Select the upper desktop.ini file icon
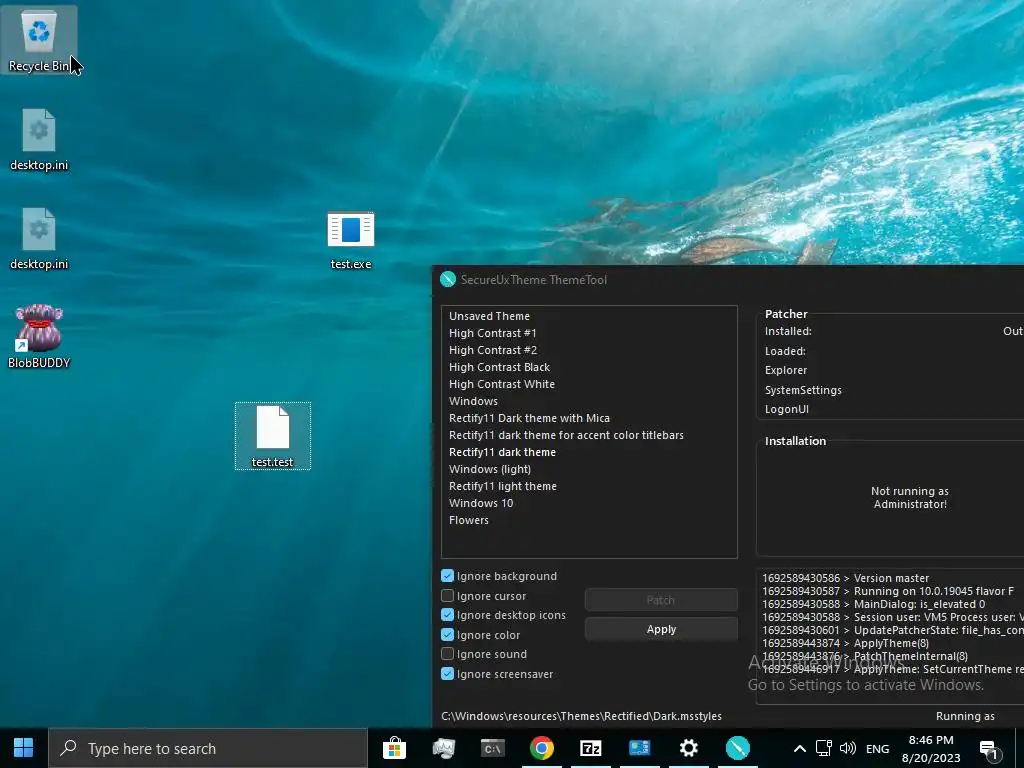The height and width of the screenshot is (768, 1024). pyautogui.click(x=39, y=140)
